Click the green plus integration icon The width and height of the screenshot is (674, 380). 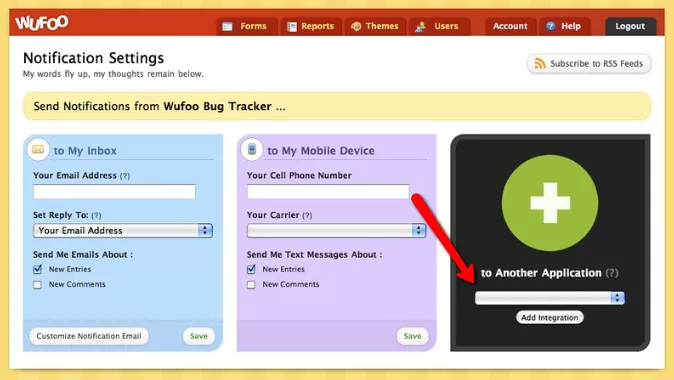point(550,203)
